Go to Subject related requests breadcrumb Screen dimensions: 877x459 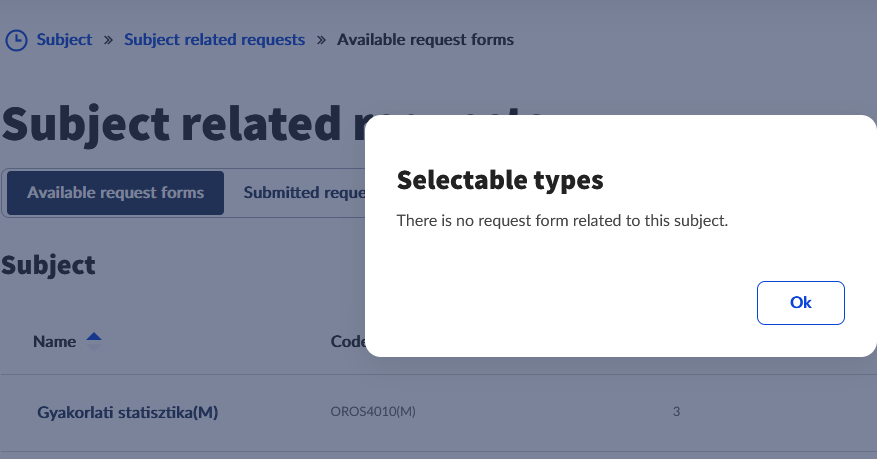pyautogui.click(x=214, y=40)
